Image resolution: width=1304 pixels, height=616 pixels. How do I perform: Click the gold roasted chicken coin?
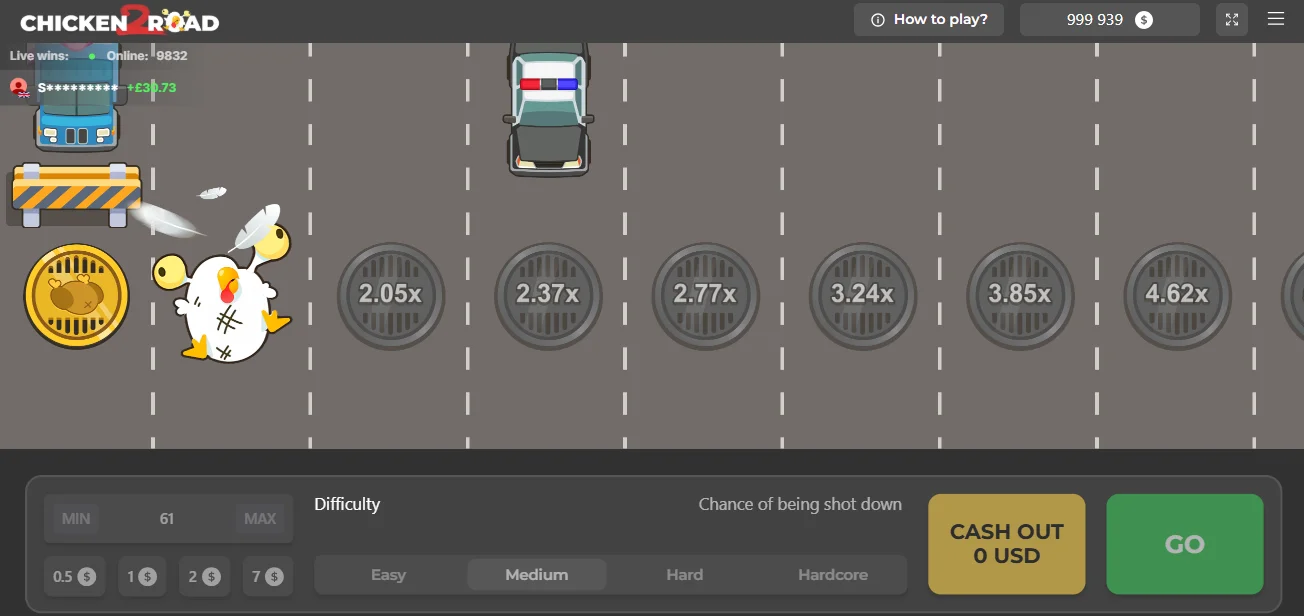click(x=76, y=296)
